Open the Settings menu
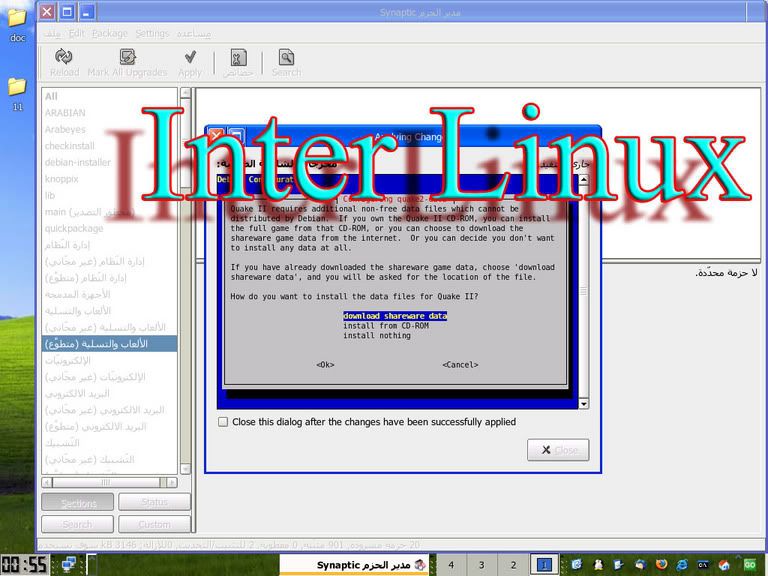This screenshot has height=576, width=768. click(152, 33)
